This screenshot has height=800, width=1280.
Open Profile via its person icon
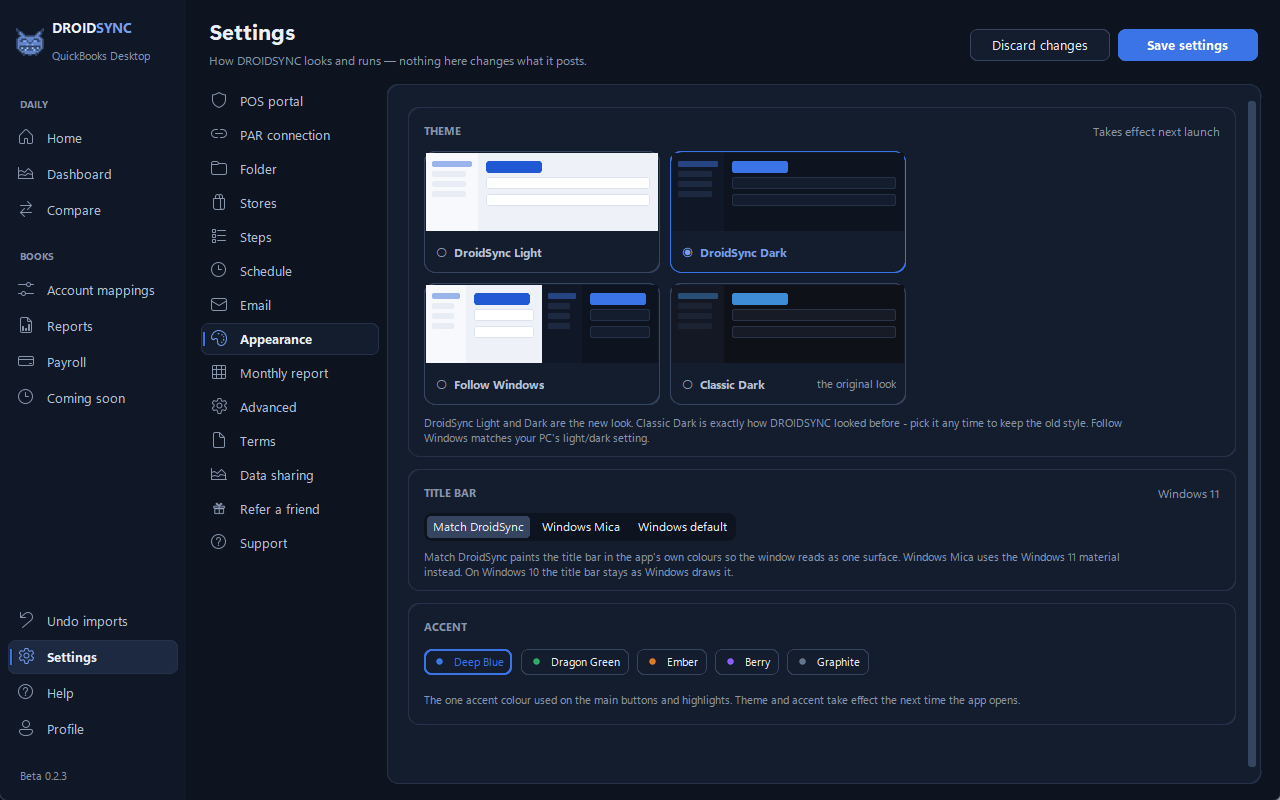tap(27, 729)
